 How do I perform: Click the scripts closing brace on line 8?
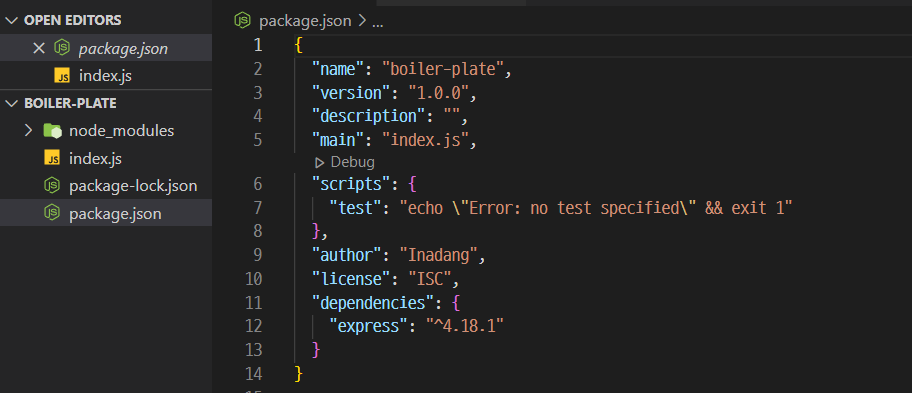[x=316, y=231]
